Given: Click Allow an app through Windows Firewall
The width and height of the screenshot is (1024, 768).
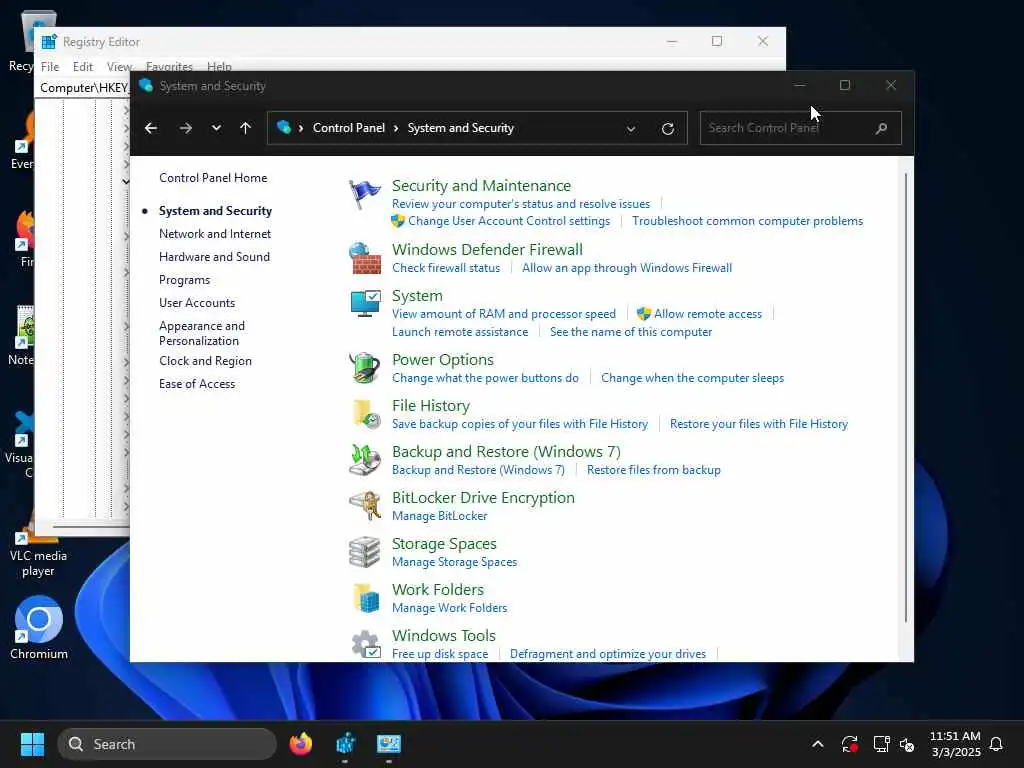Looking at the screenshot, I should [627, 268].
